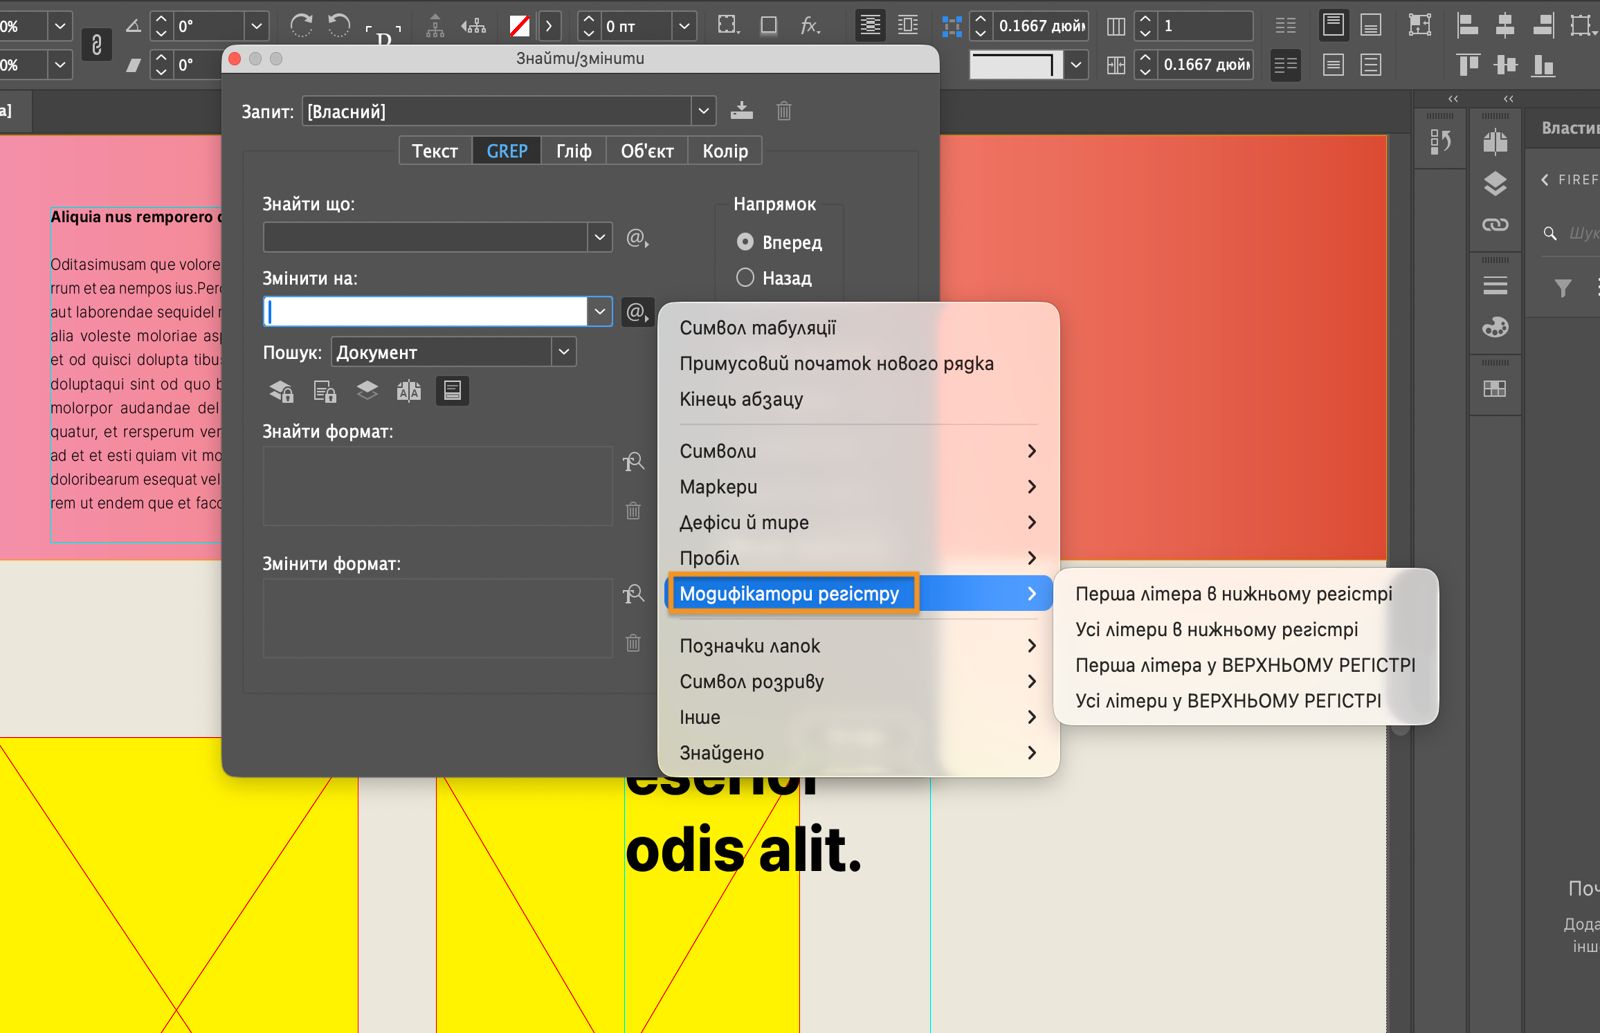Image resolution: width=1600 pixels, height=1033 pixels.
Task: Click the align bottom edges icon
Action: point(1543,66)
